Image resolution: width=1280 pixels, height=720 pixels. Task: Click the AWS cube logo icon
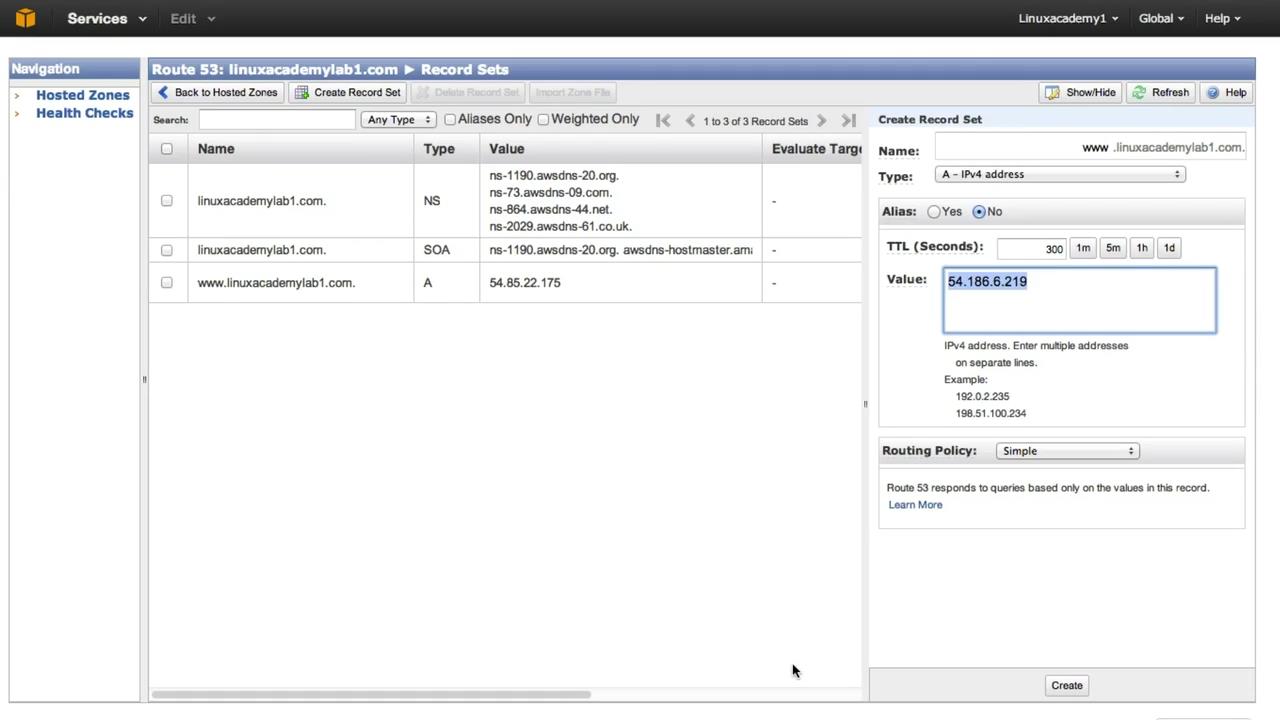click(x=25, y=18)
